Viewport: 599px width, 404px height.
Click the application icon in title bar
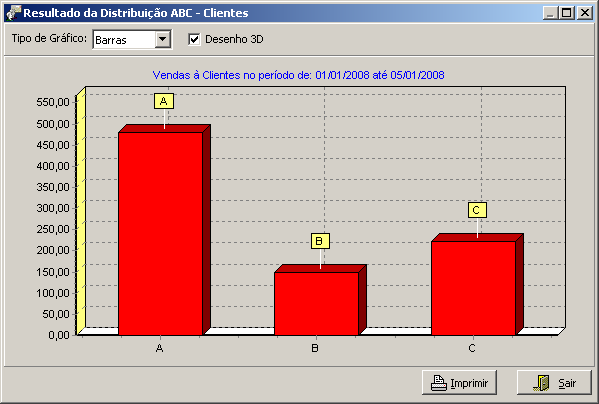[14, 13]
